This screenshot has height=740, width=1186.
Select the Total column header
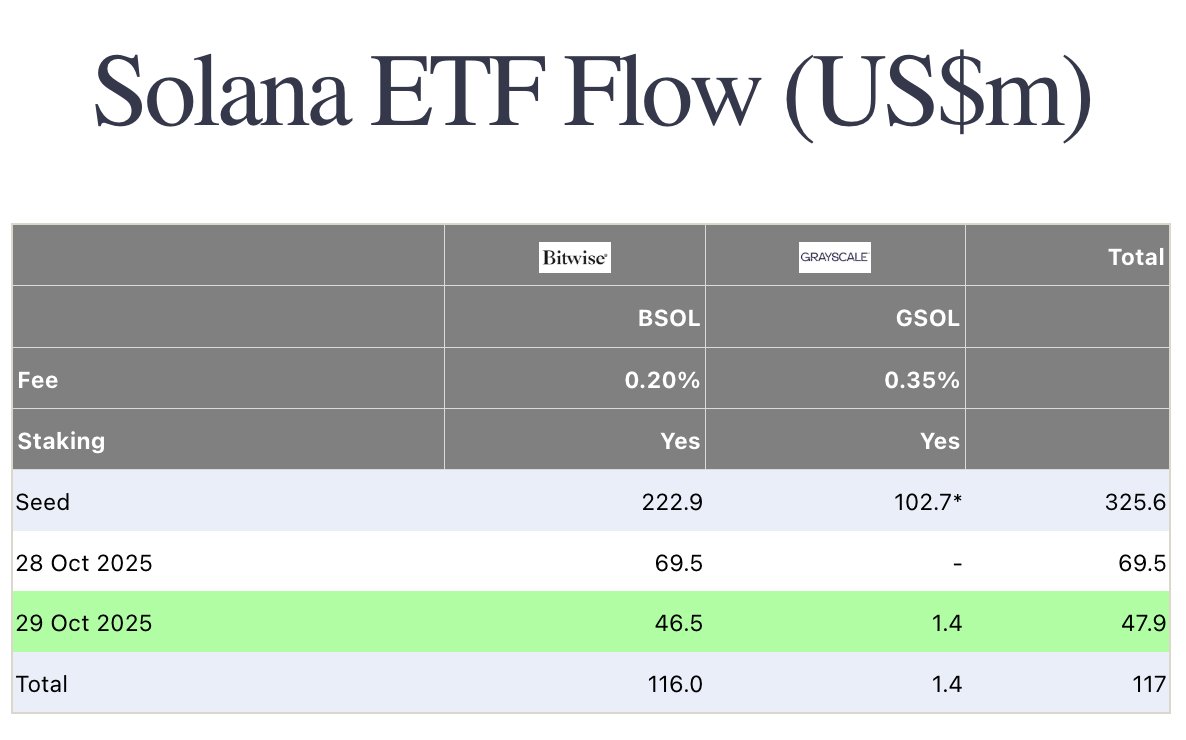1137,257
